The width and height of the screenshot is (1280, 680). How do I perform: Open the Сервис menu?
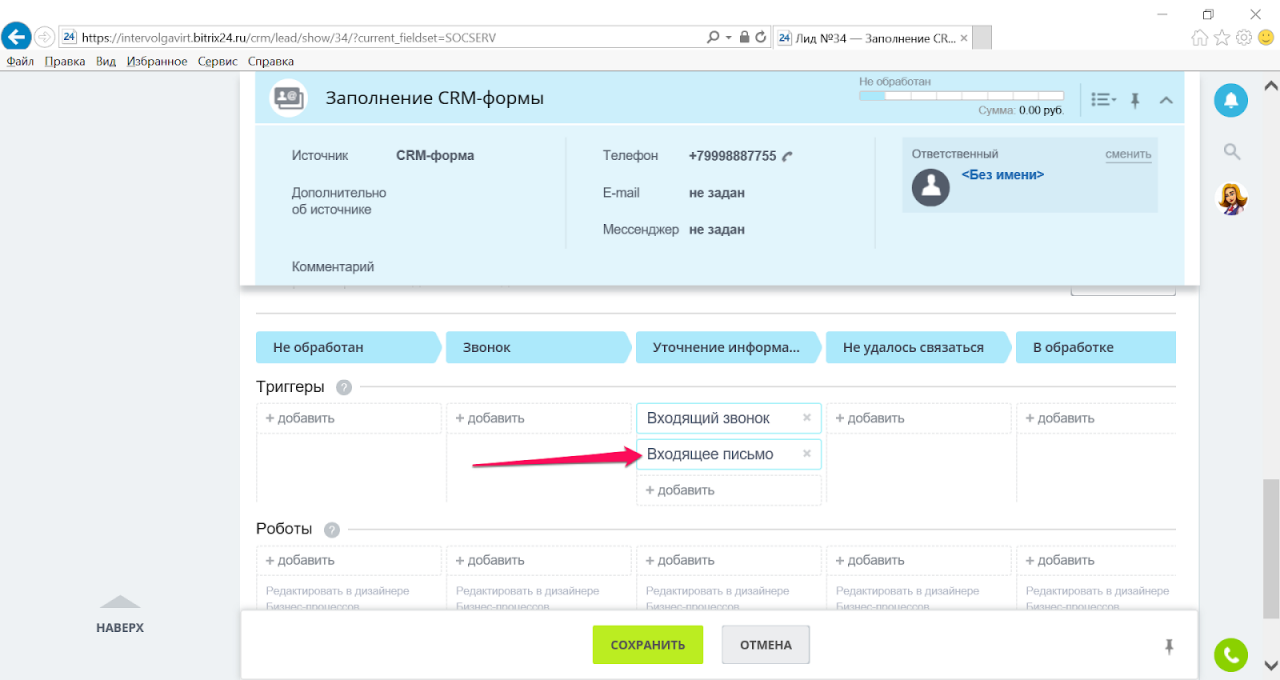click(x=218, y=62)
